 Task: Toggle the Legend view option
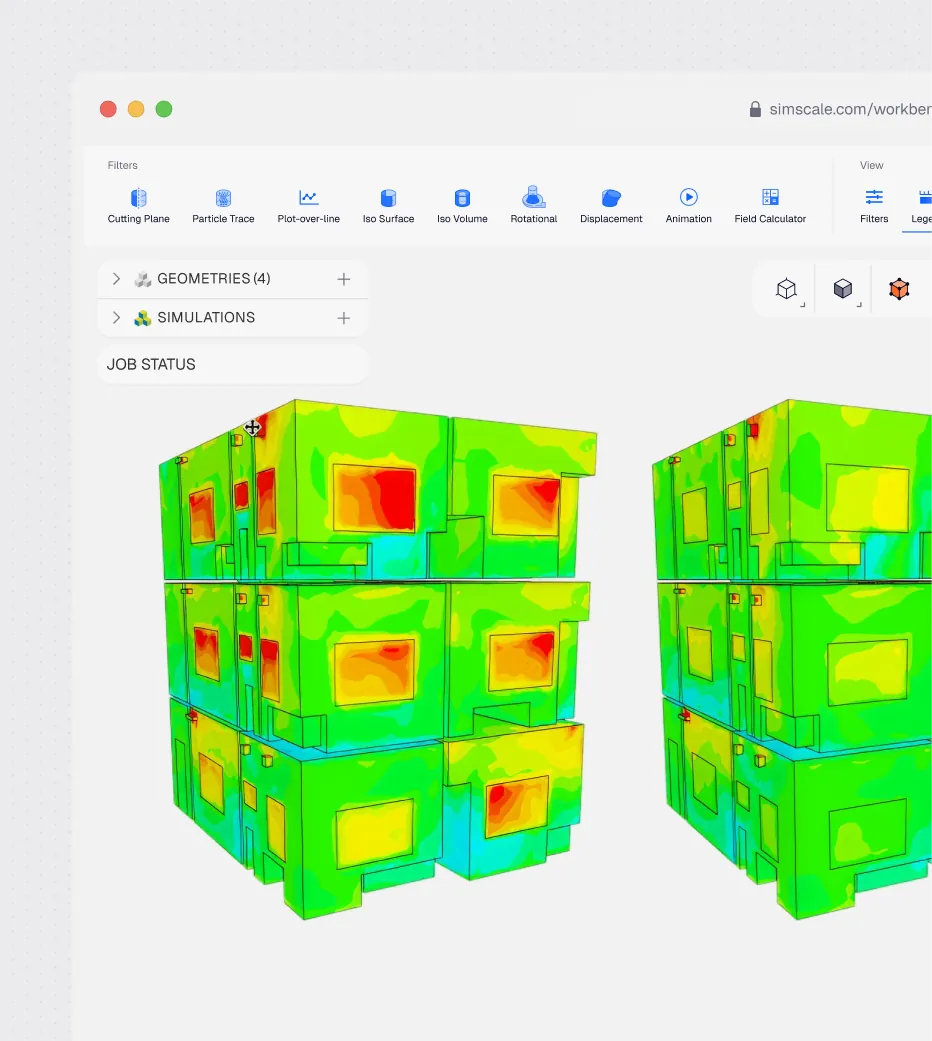pyautogui.click(x=921, y=206)
